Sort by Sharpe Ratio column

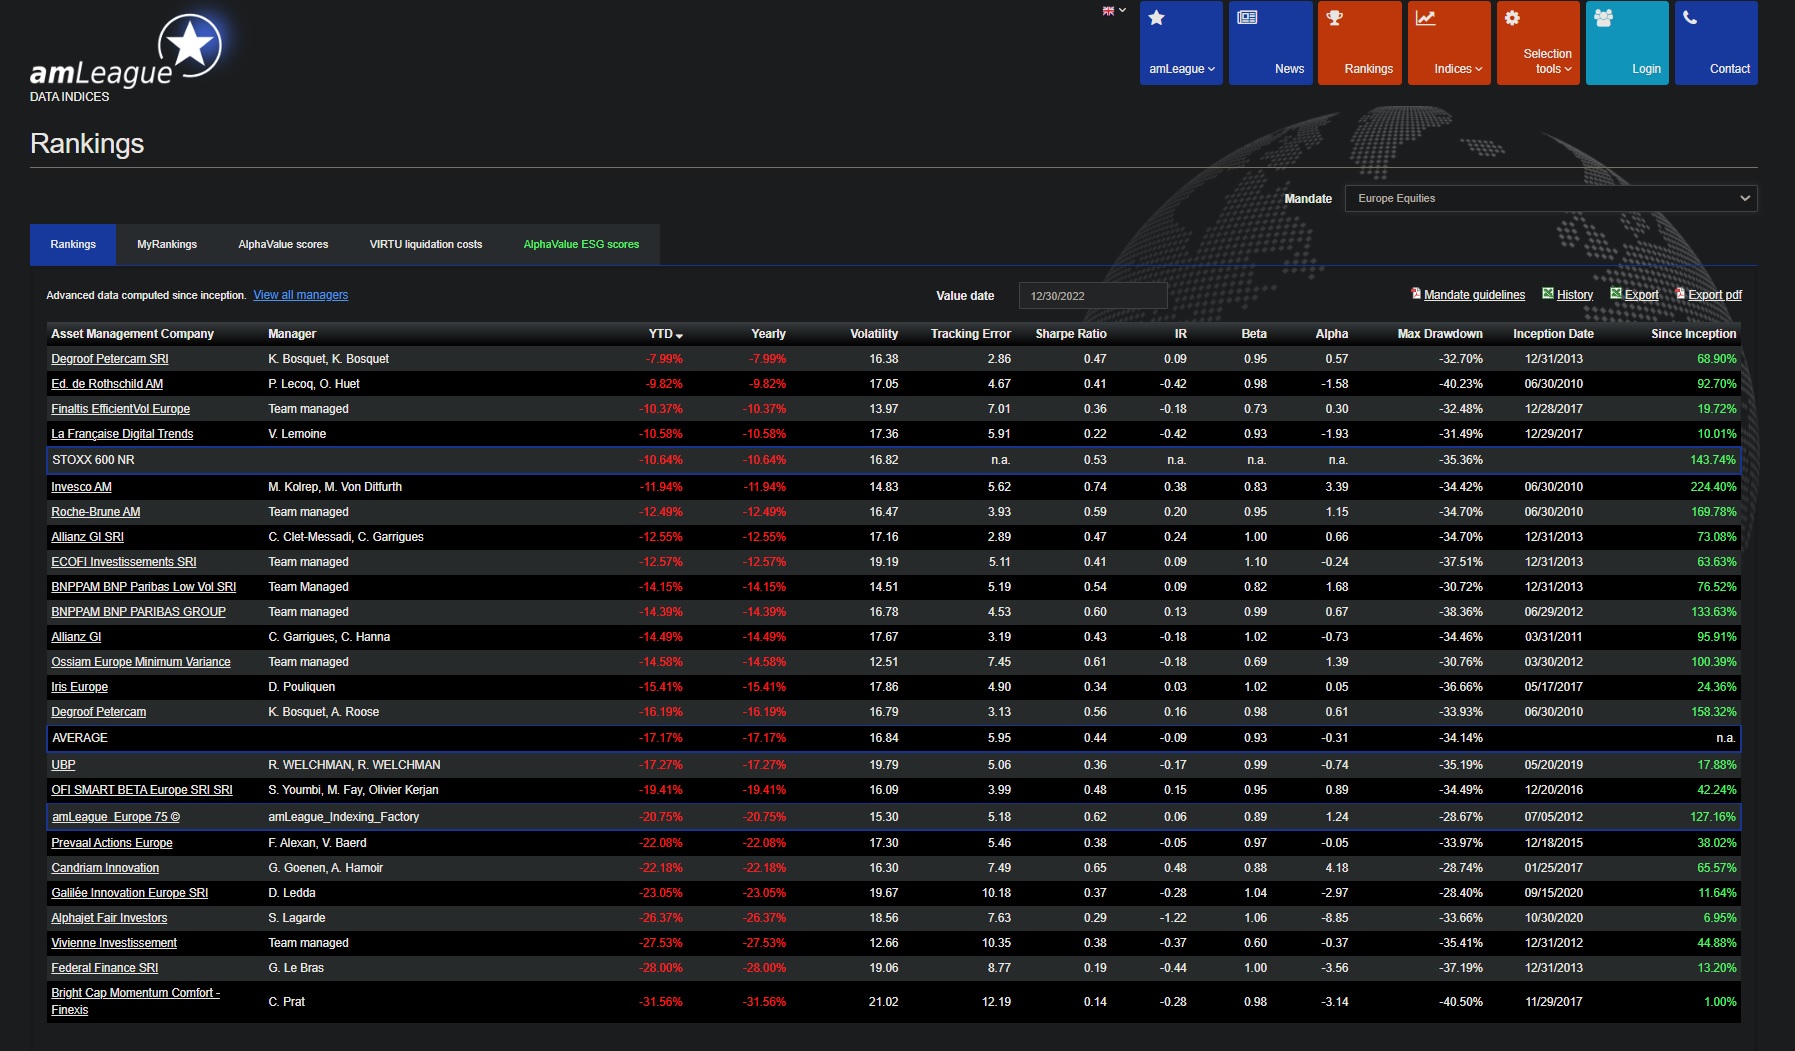click(x=1070, y=334)
